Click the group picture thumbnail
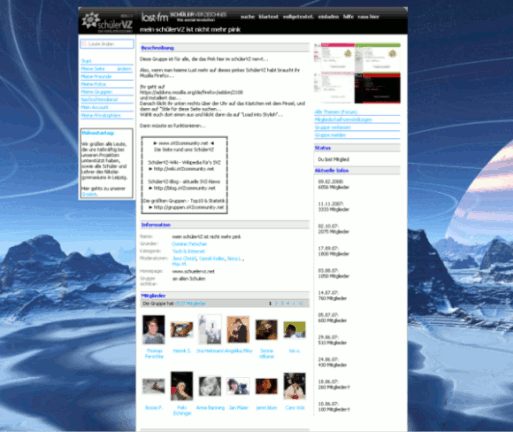513x432 pixels. click(357, 73)
